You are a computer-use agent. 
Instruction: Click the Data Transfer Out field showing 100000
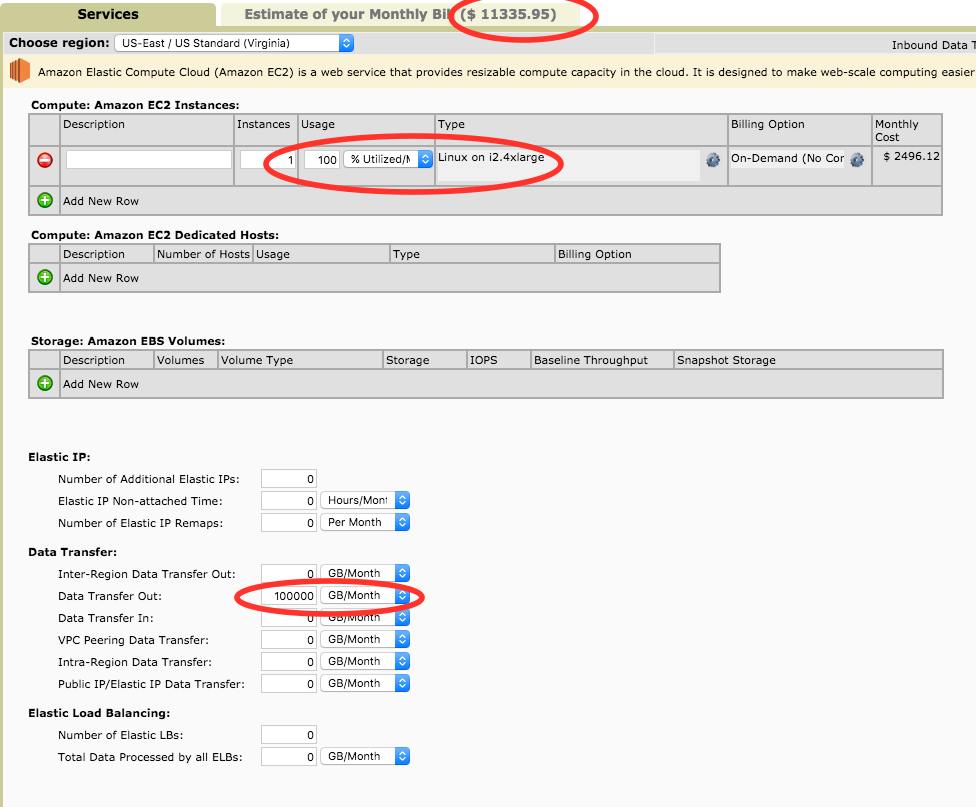click(289, 596)
